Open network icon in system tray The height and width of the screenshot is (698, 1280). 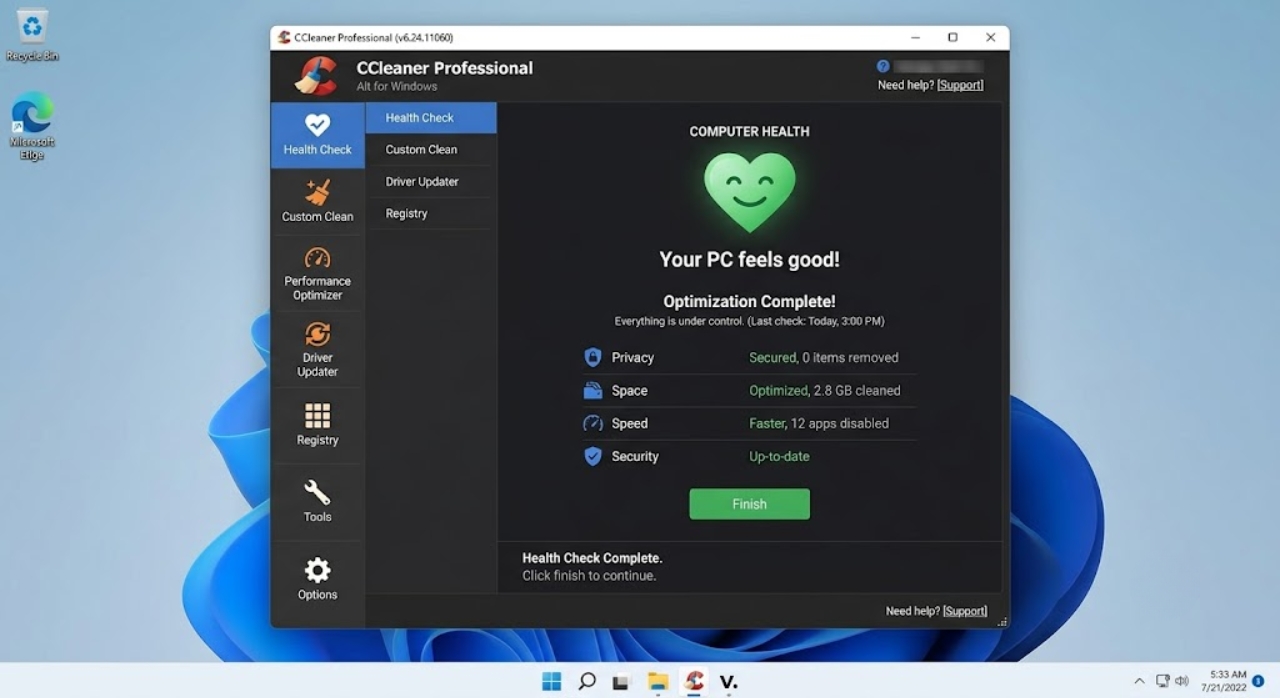coord(1163,681)
